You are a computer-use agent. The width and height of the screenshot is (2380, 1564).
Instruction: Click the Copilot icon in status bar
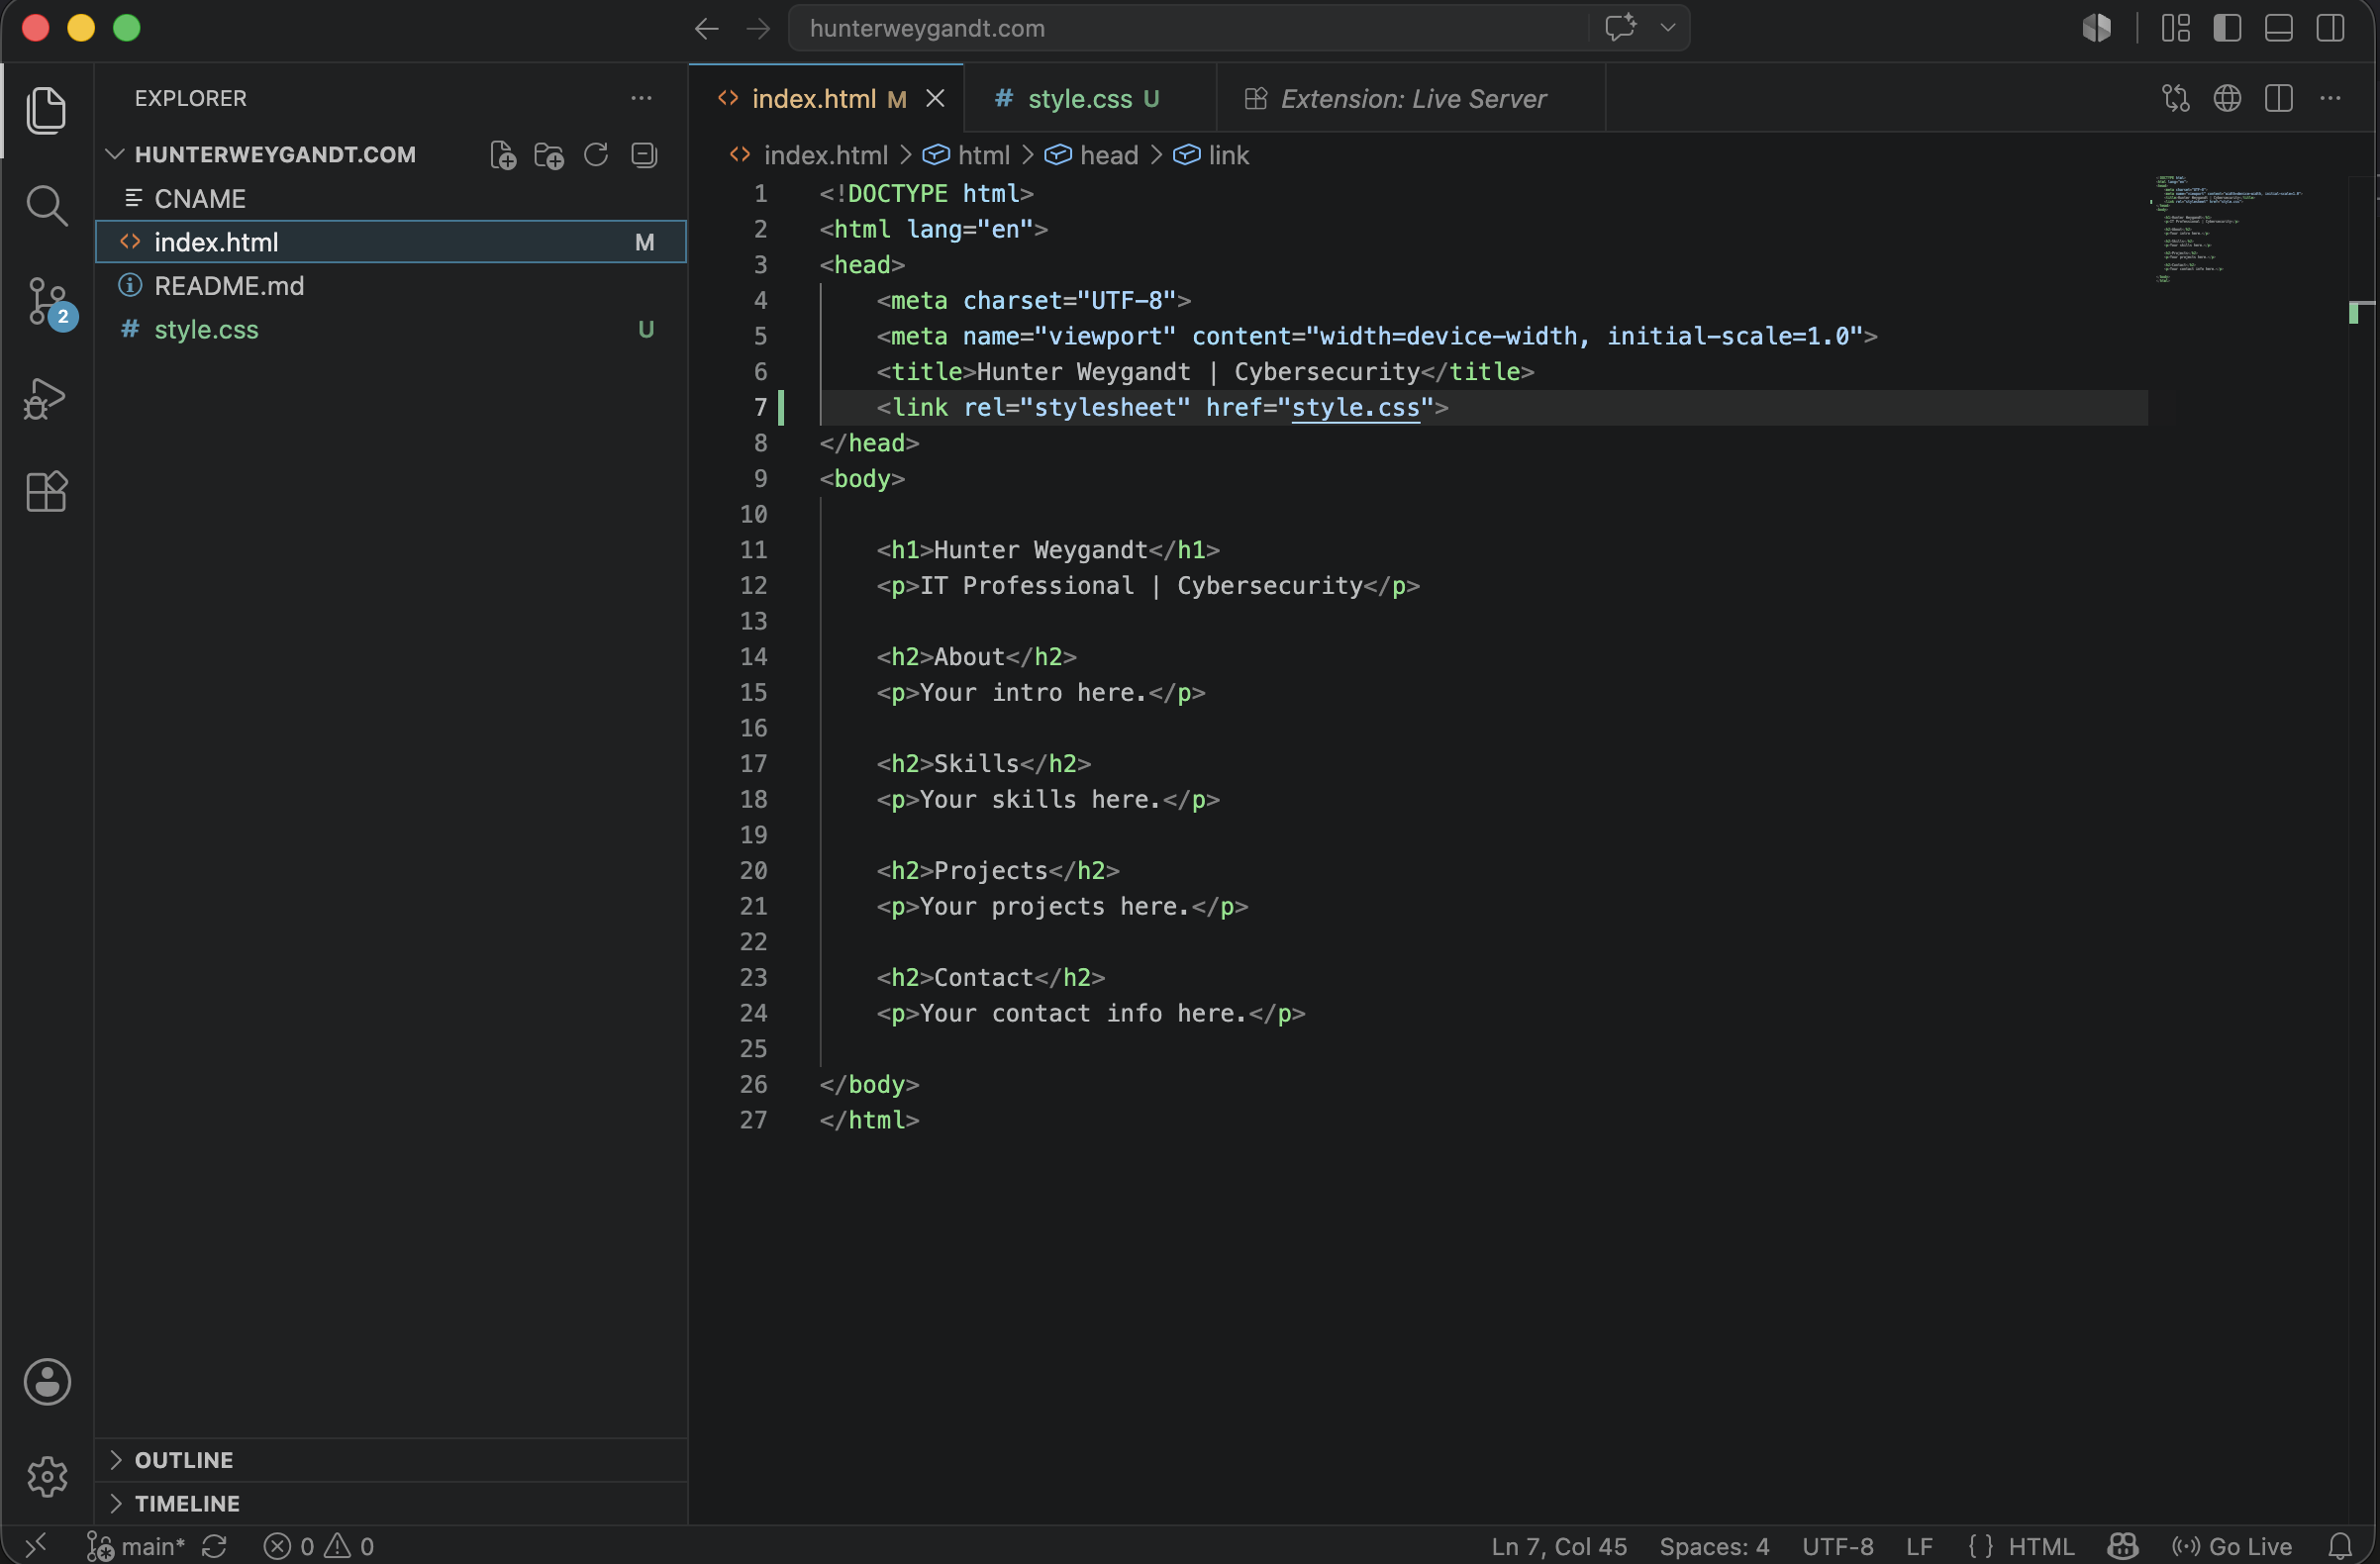2122,1546
